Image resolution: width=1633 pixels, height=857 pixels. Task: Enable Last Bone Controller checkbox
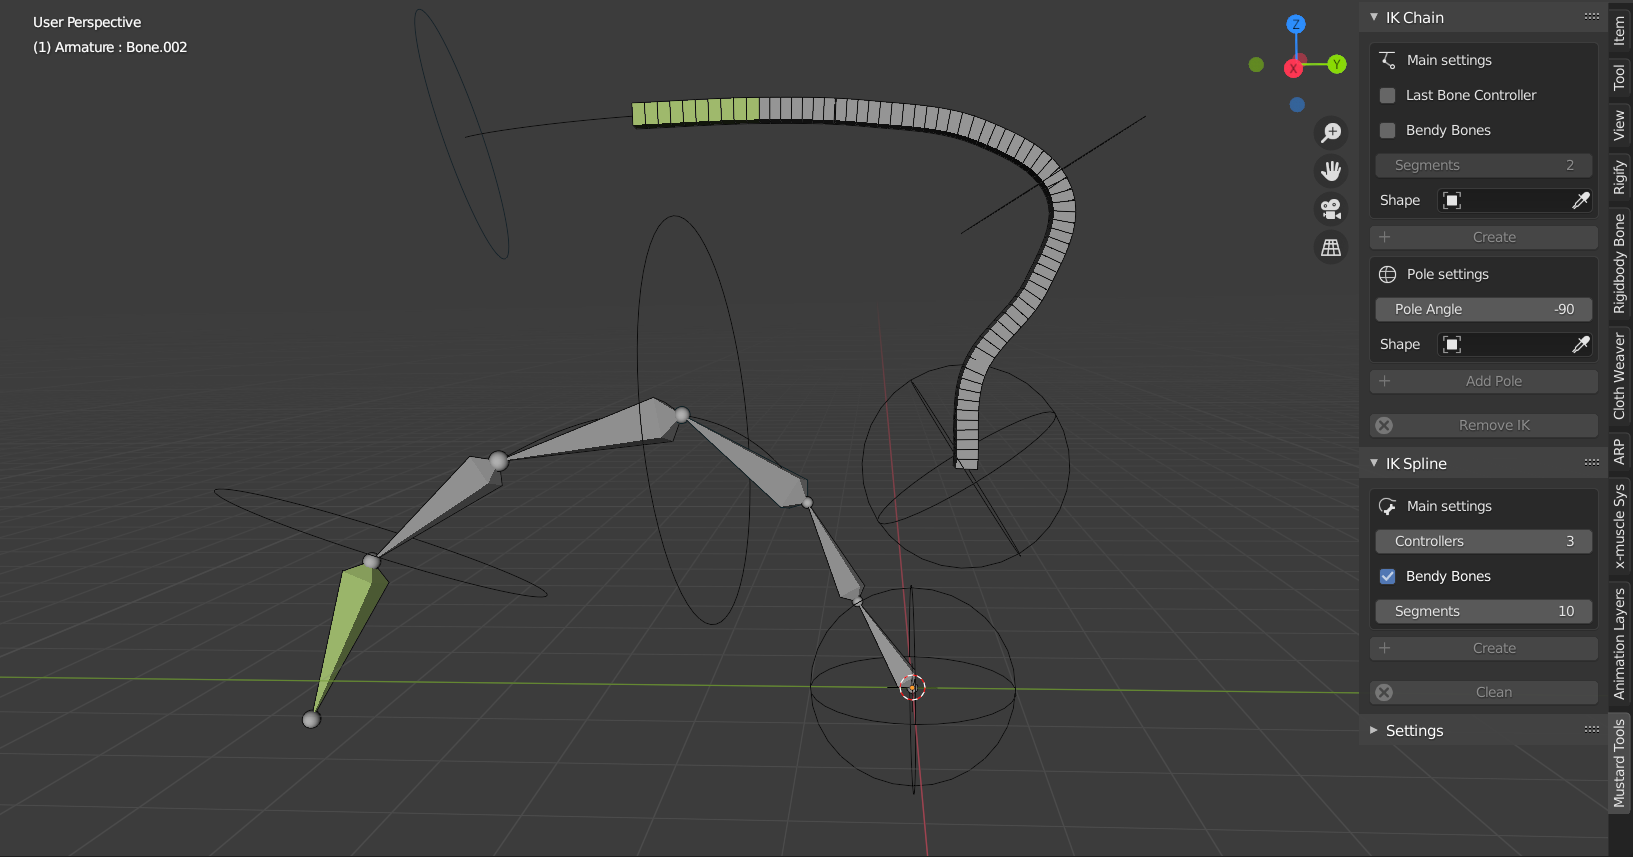[x=1388, y=96]
